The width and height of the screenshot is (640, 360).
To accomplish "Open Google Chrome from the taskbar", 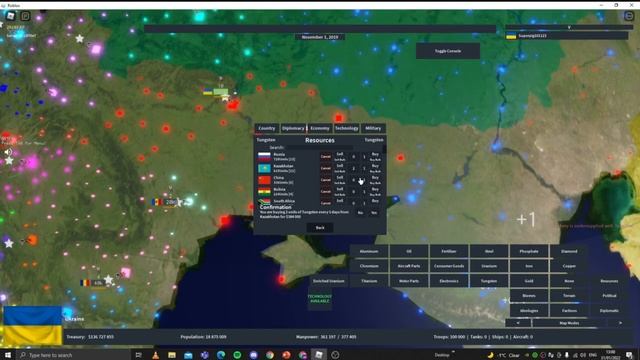I will click(x=270, y=355).
